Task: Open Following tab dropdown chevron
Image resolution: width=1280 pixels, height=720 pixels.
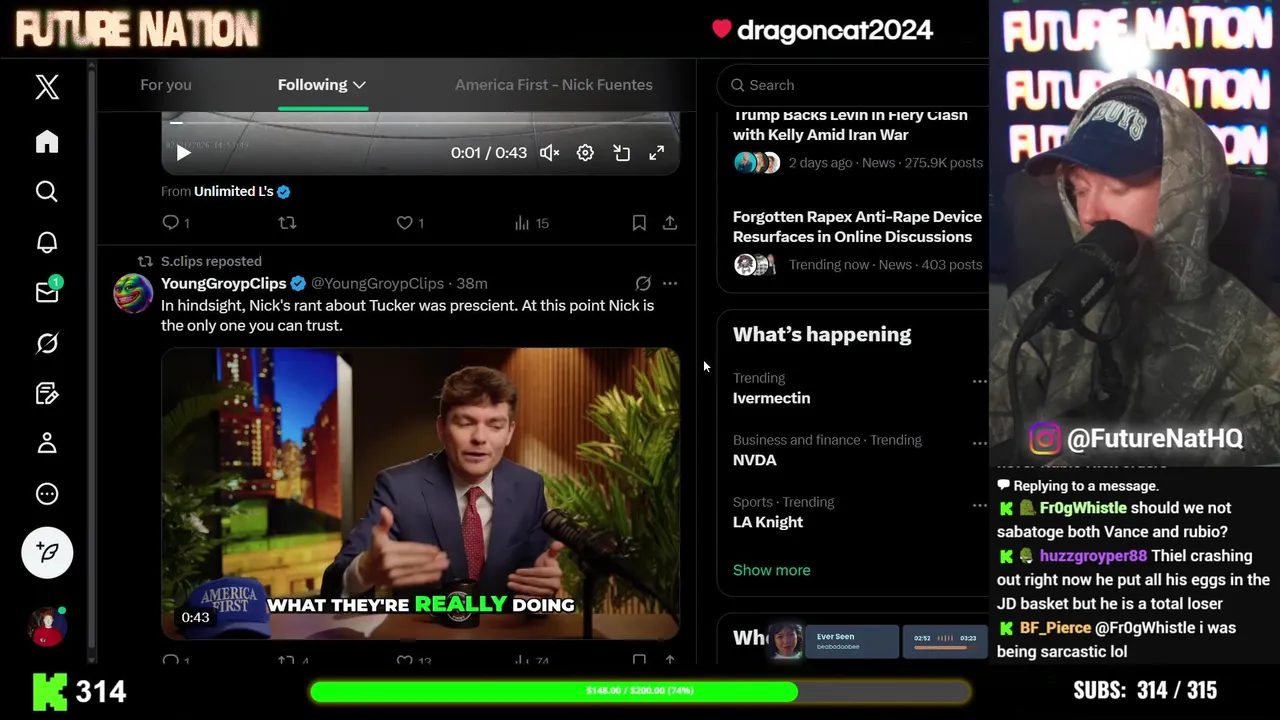Action: (x=359, y=85)
